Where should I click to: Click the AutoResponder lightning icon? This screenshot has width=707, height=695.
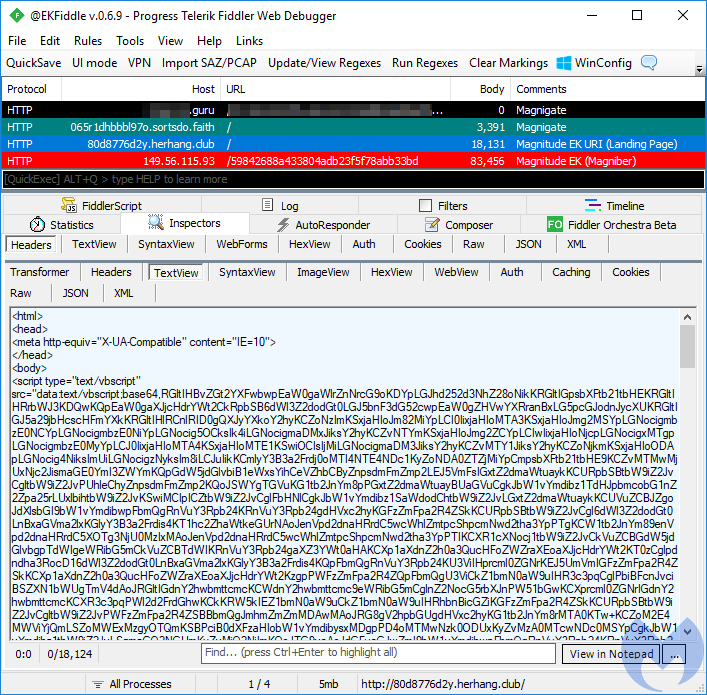pos(283,225)
